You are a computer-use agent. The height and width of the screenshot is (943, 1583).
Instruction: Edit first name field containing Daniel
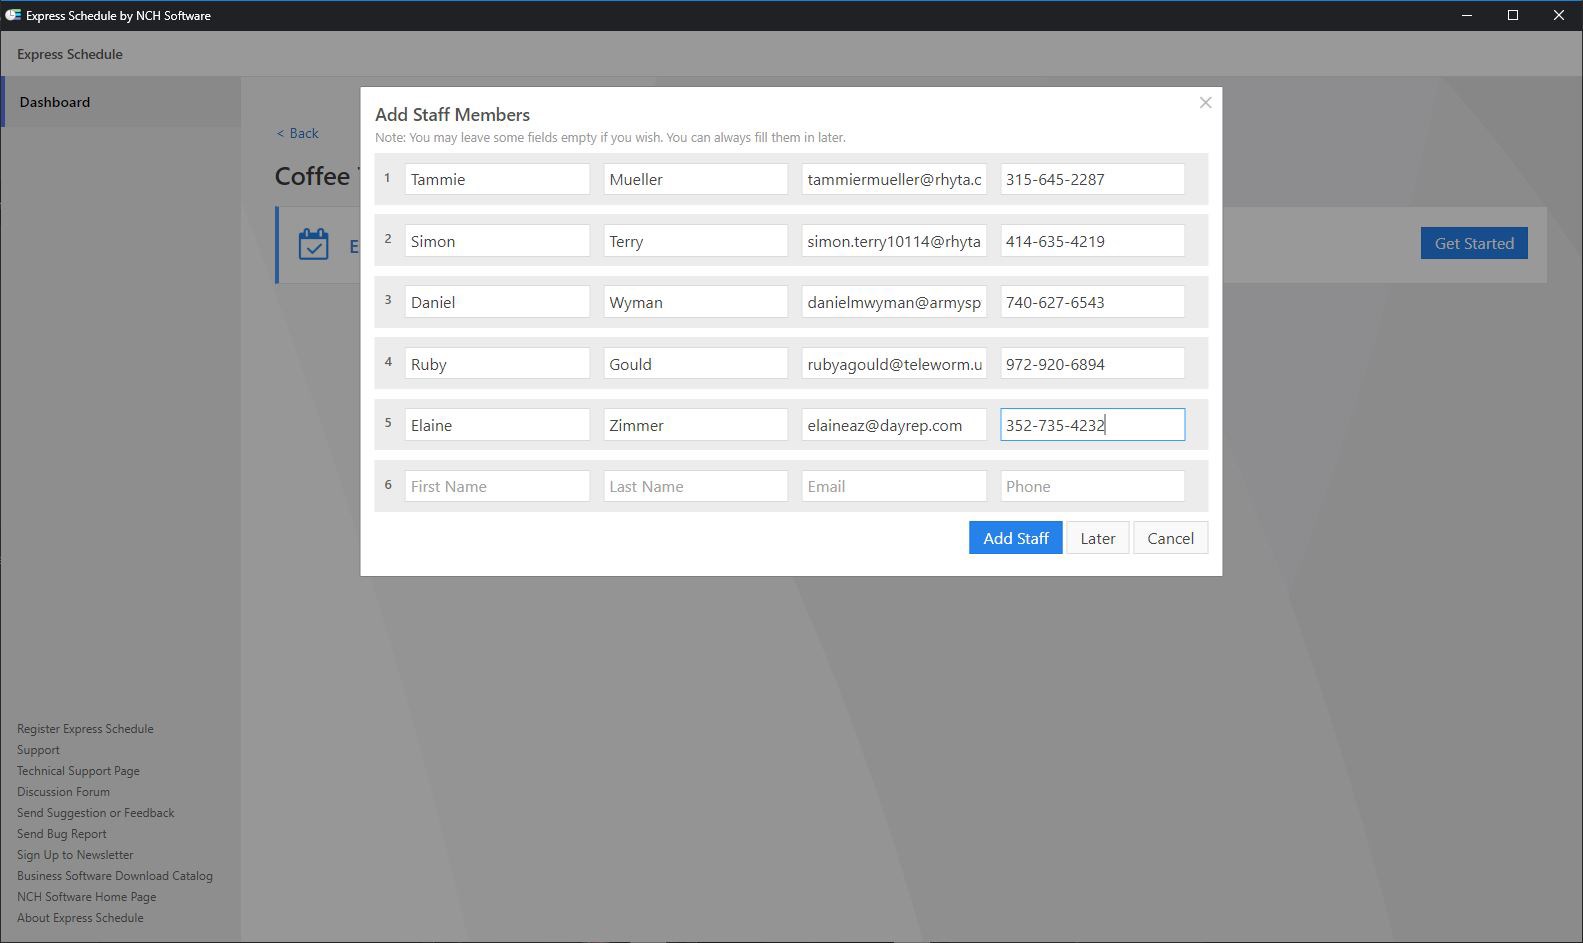[x=497, y=302]
